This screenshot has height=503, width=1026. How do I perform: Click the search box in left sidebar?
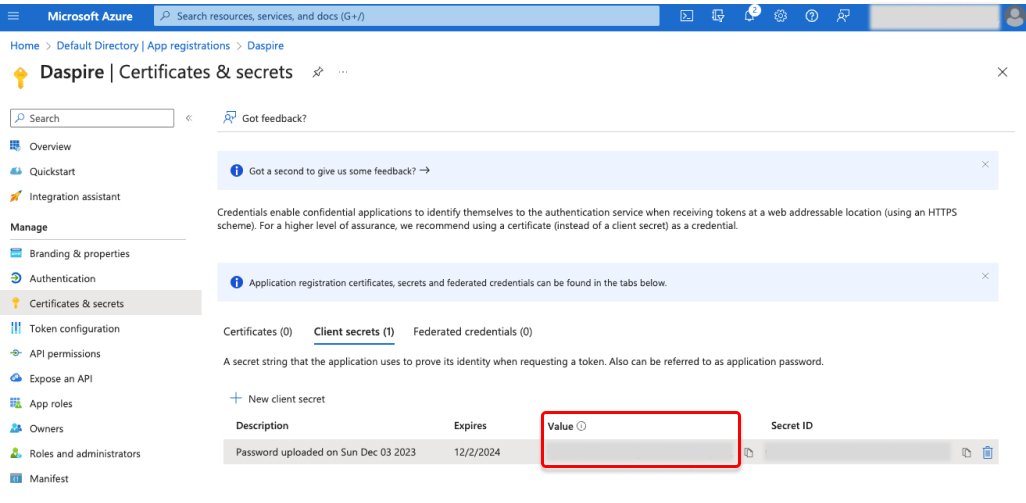tap(92, 118)
